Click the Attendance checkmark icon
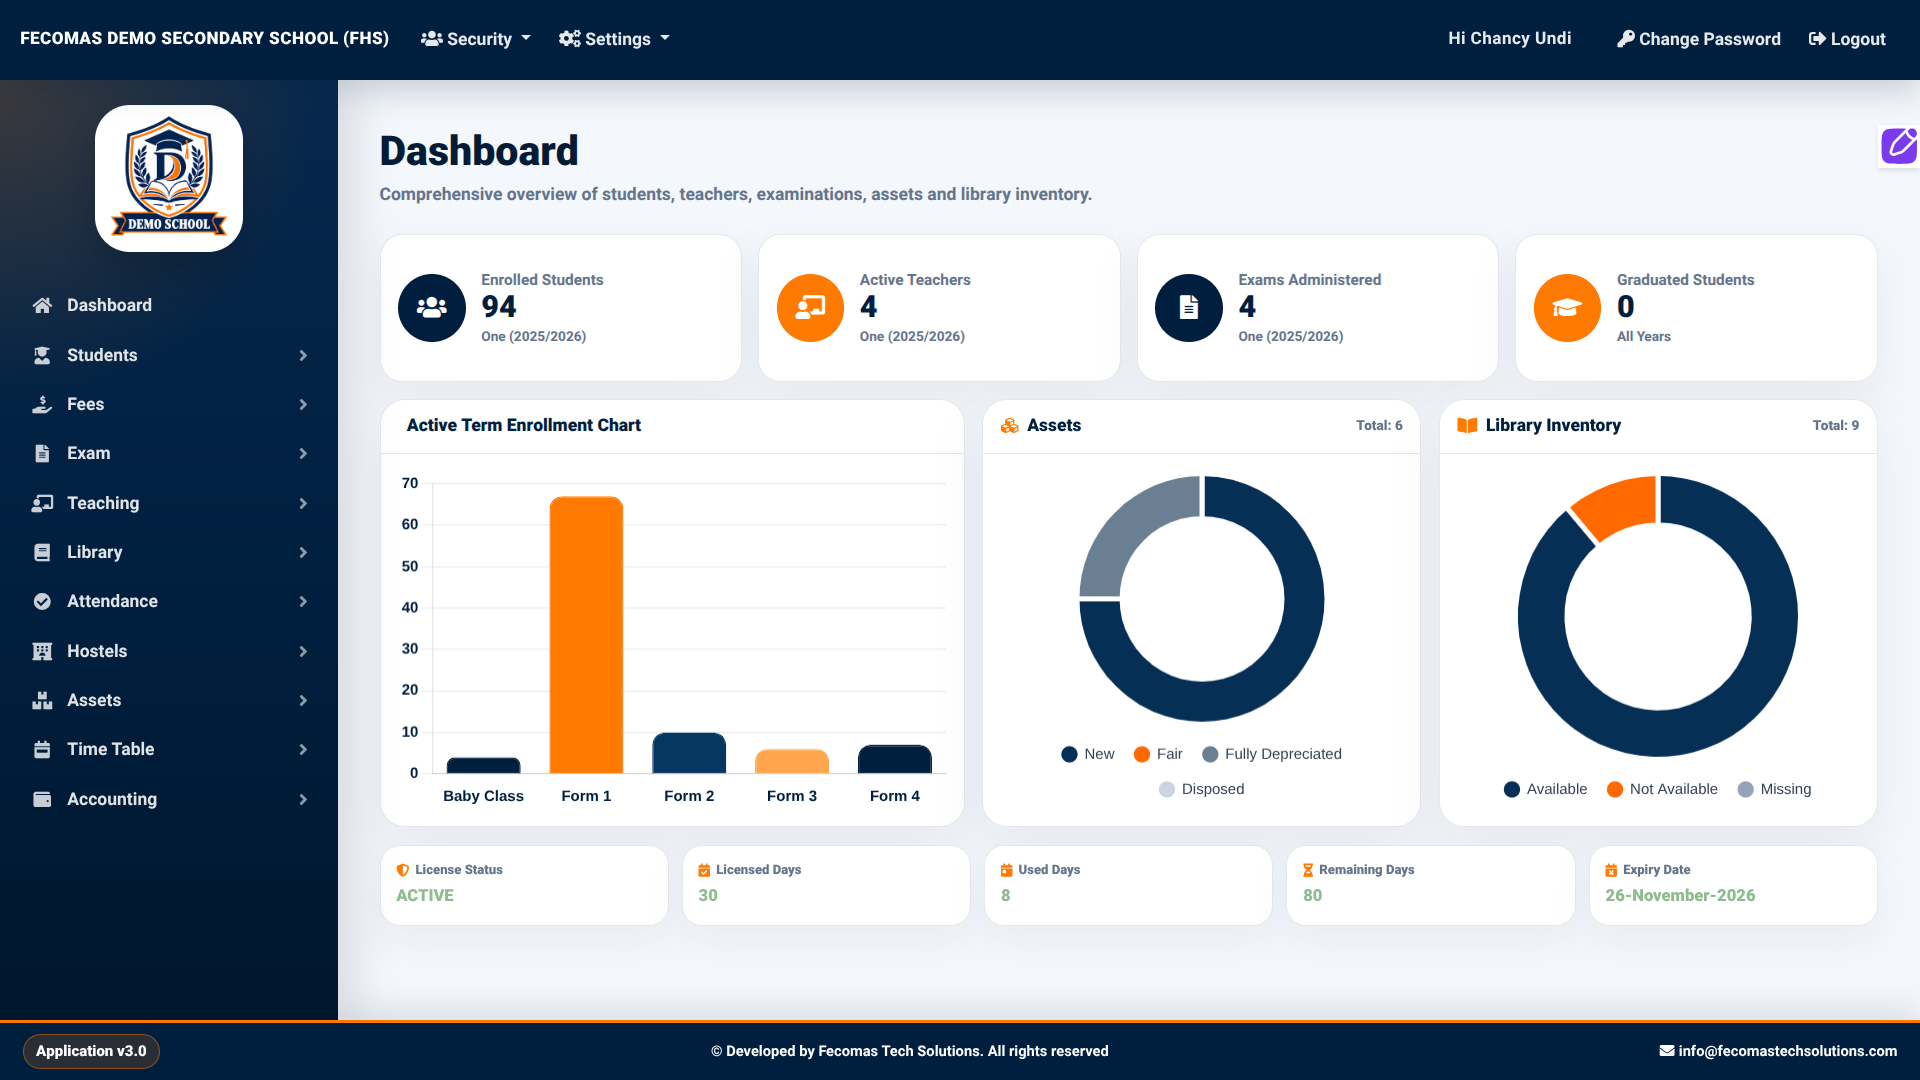This screenshot has height=1080, width=1920. (x=42, y=602)
